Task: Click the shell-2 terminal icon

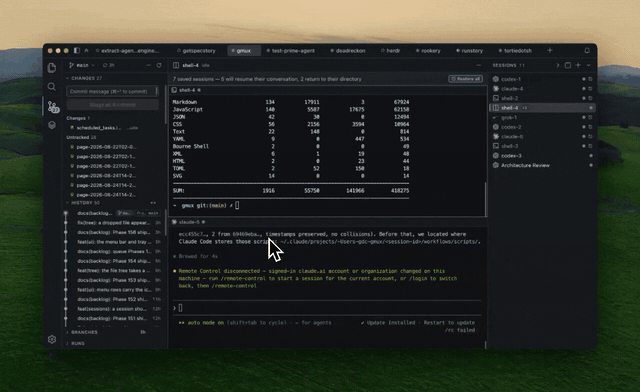Action: 496,98
